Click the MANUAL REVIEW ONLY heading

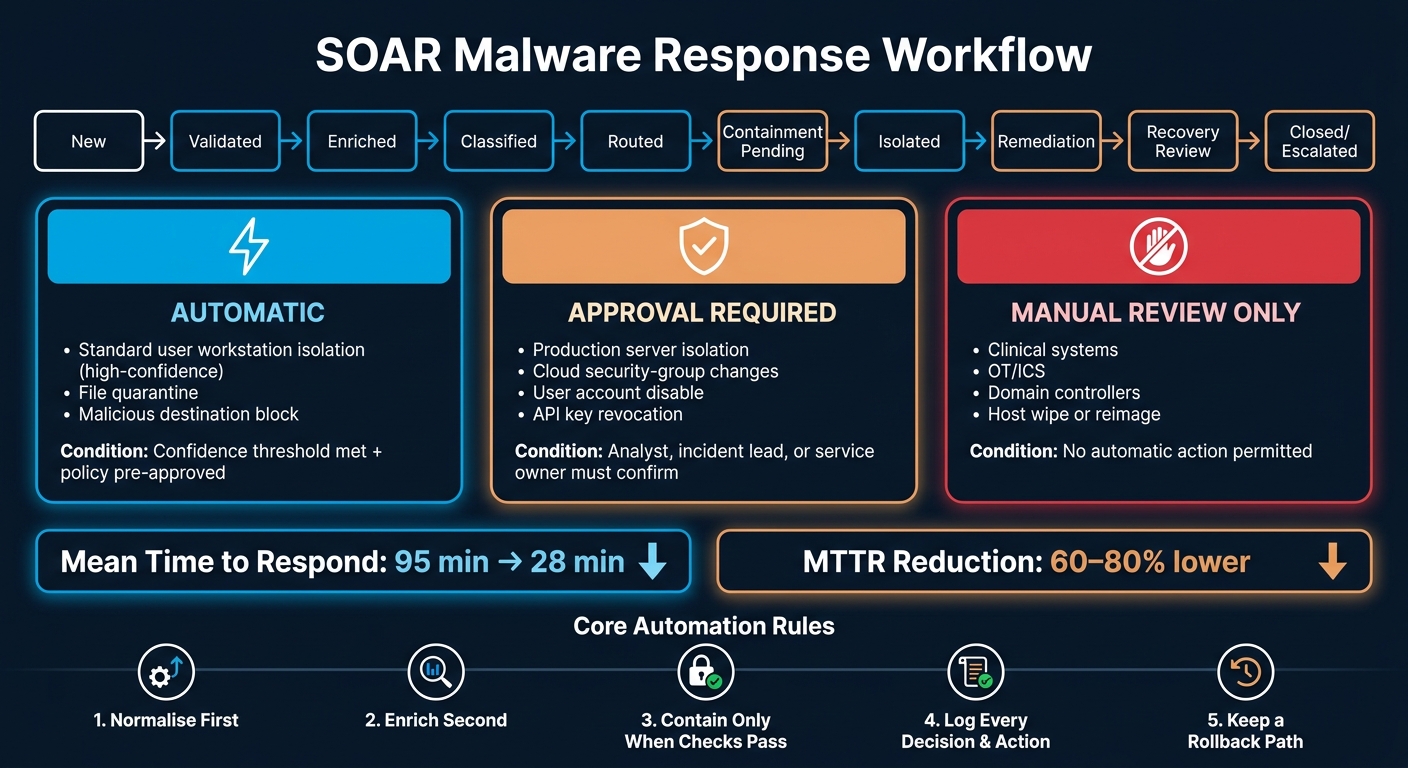click(1157, 312)
